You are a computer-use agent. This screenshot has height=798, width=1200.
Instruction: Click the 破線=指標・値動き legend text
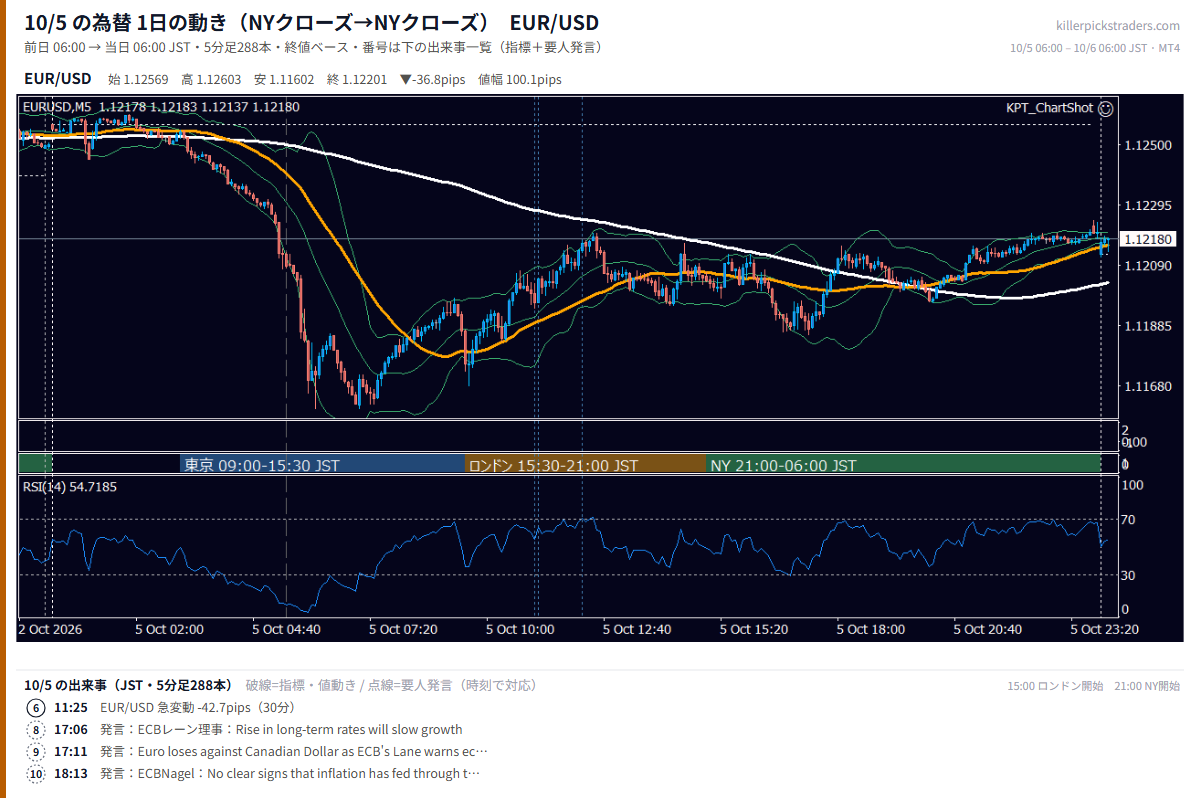(300, 685)
